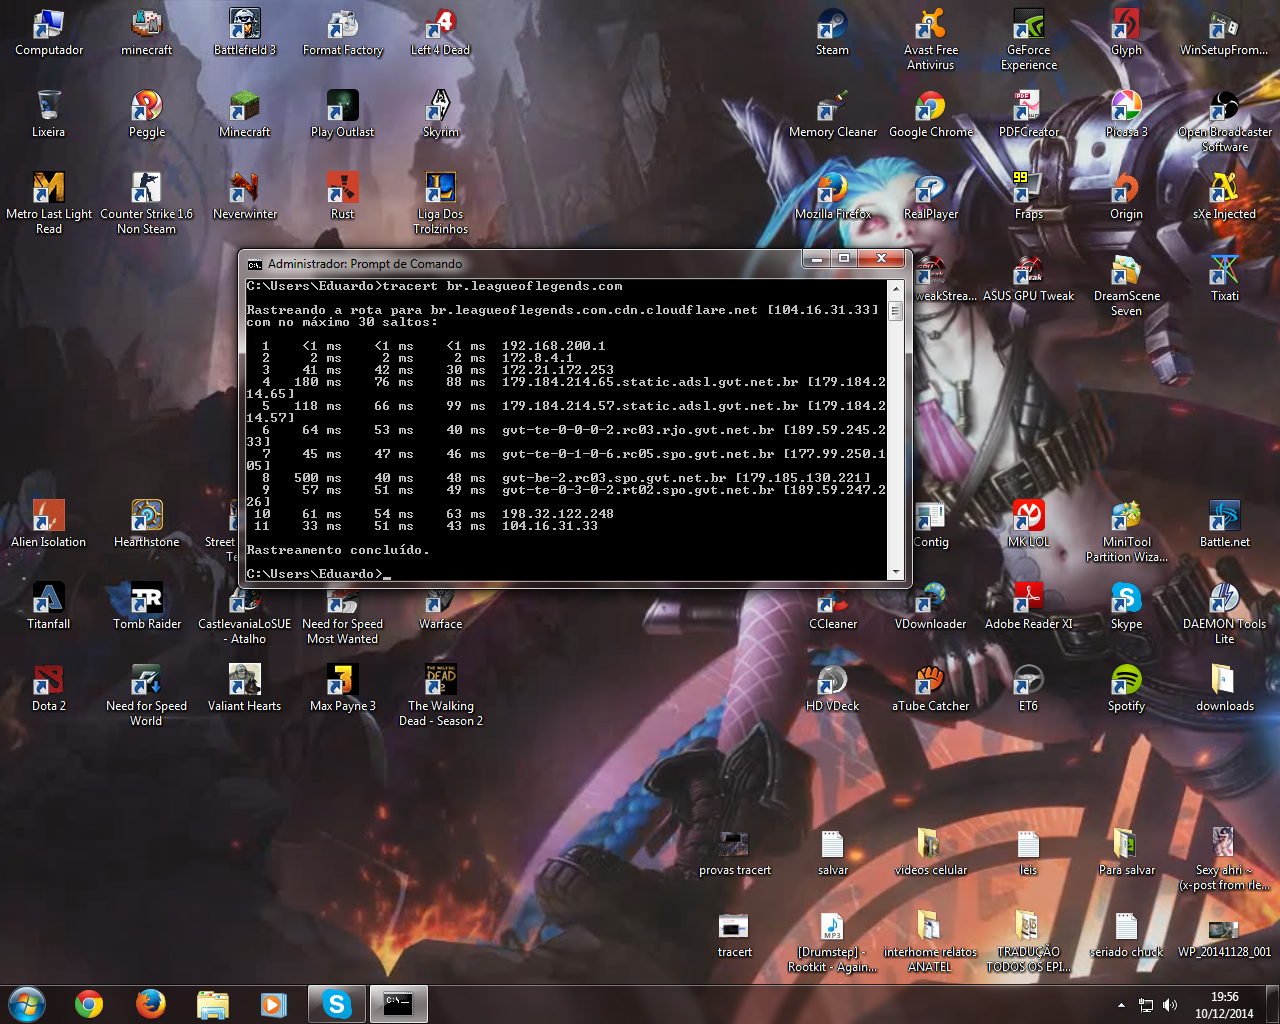This screenshot has height=1024, width=1280.
Task: Open the Alien Isolation shortcut
Action: coord(49,525)
